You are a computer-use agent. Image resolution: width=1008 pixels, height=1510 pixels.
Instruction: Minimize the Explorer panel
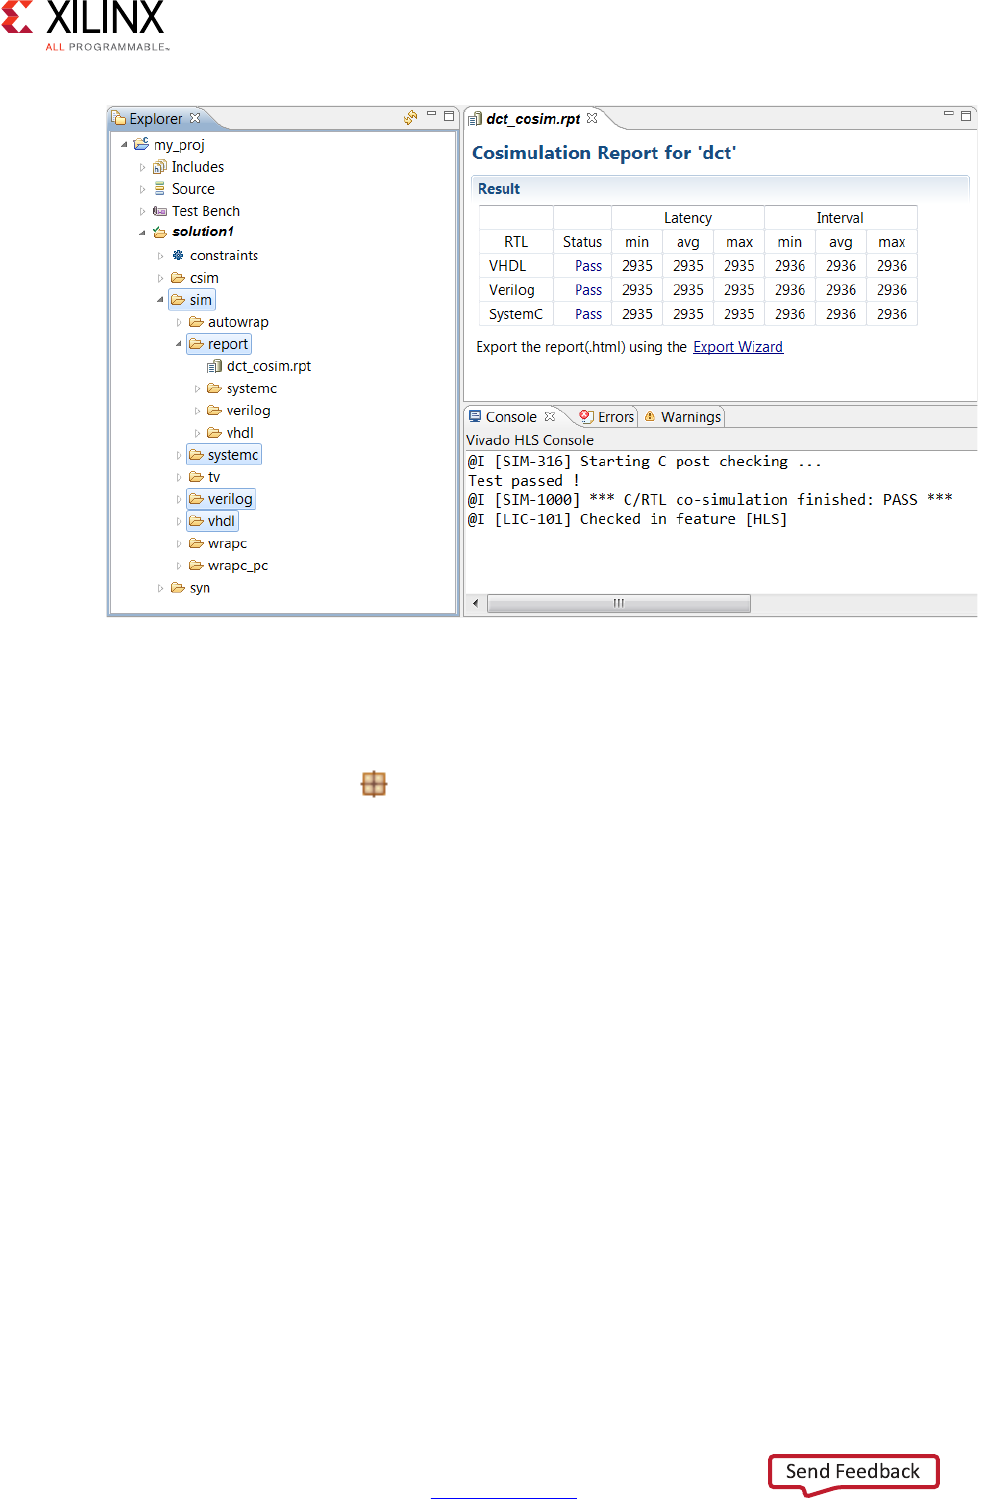tap(432, 114)
